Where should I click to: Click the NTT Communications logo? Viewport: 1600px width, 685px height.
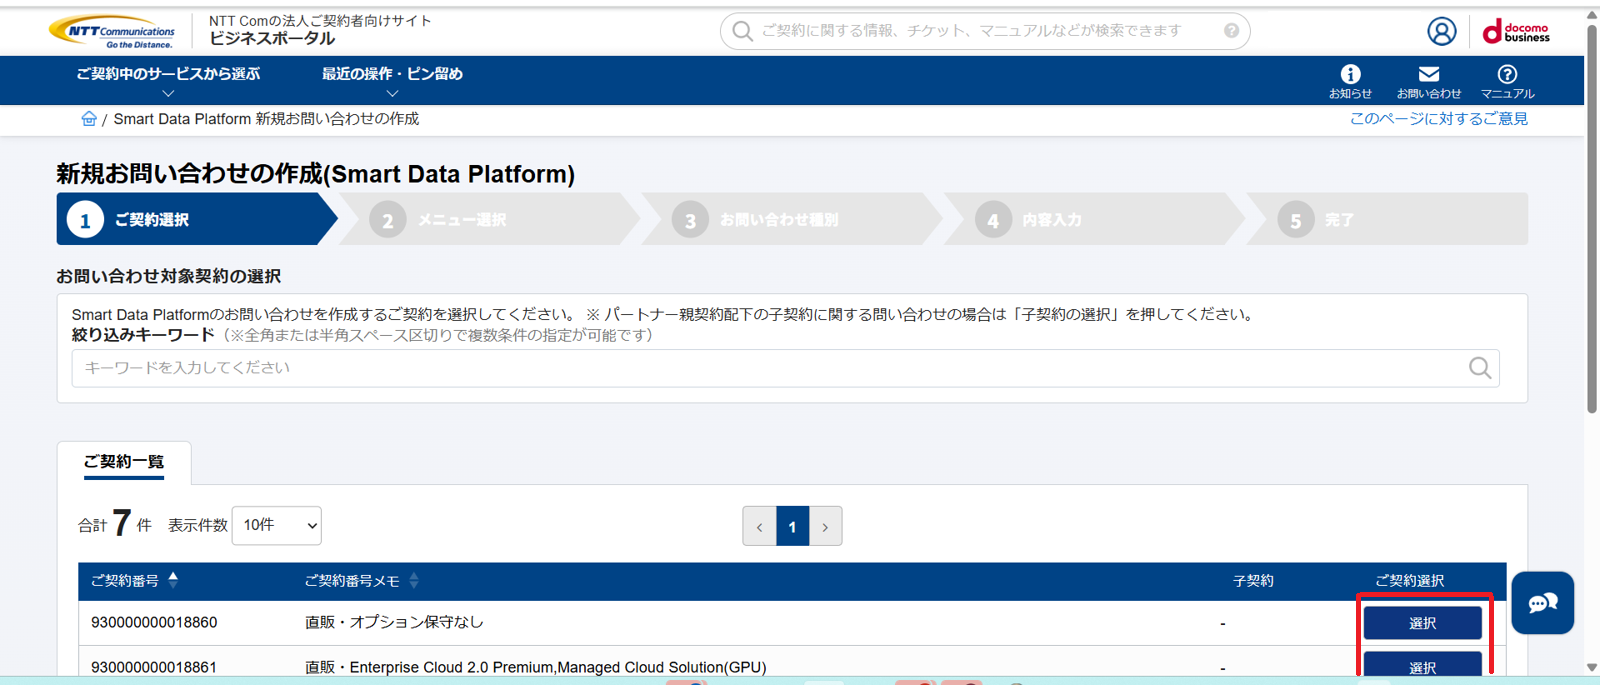[x=112, y=32]
